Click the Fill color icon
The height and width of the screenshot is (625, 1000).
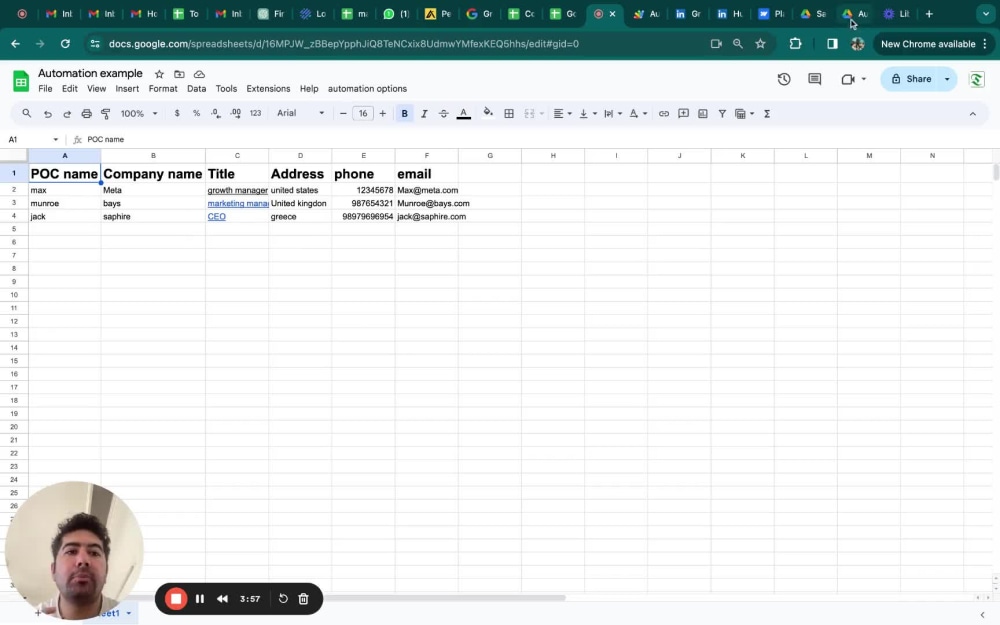[488, 113]
